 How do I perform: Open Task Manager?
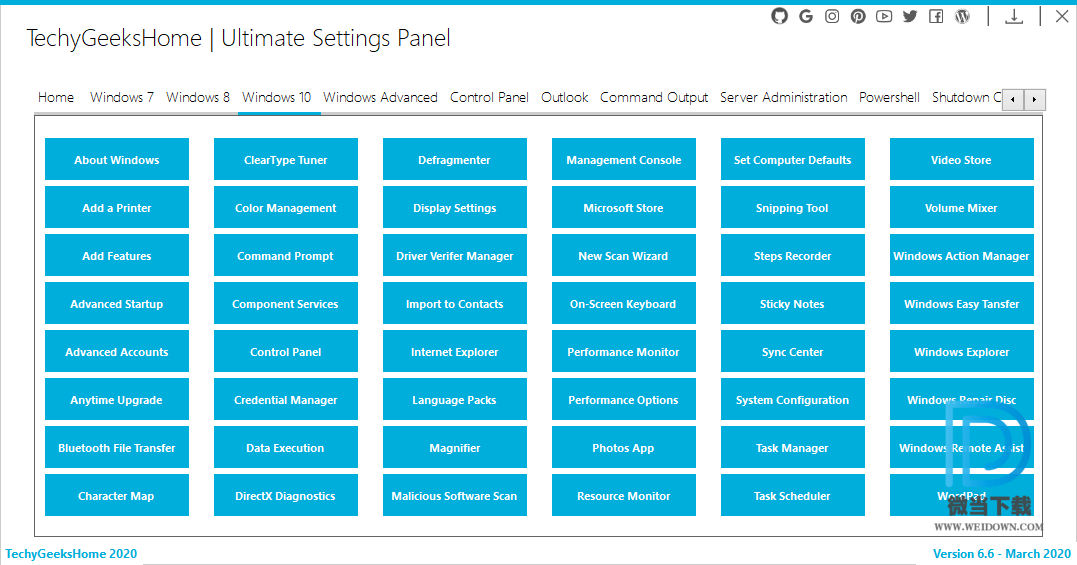pyautogui.click(x=793, y=448)
